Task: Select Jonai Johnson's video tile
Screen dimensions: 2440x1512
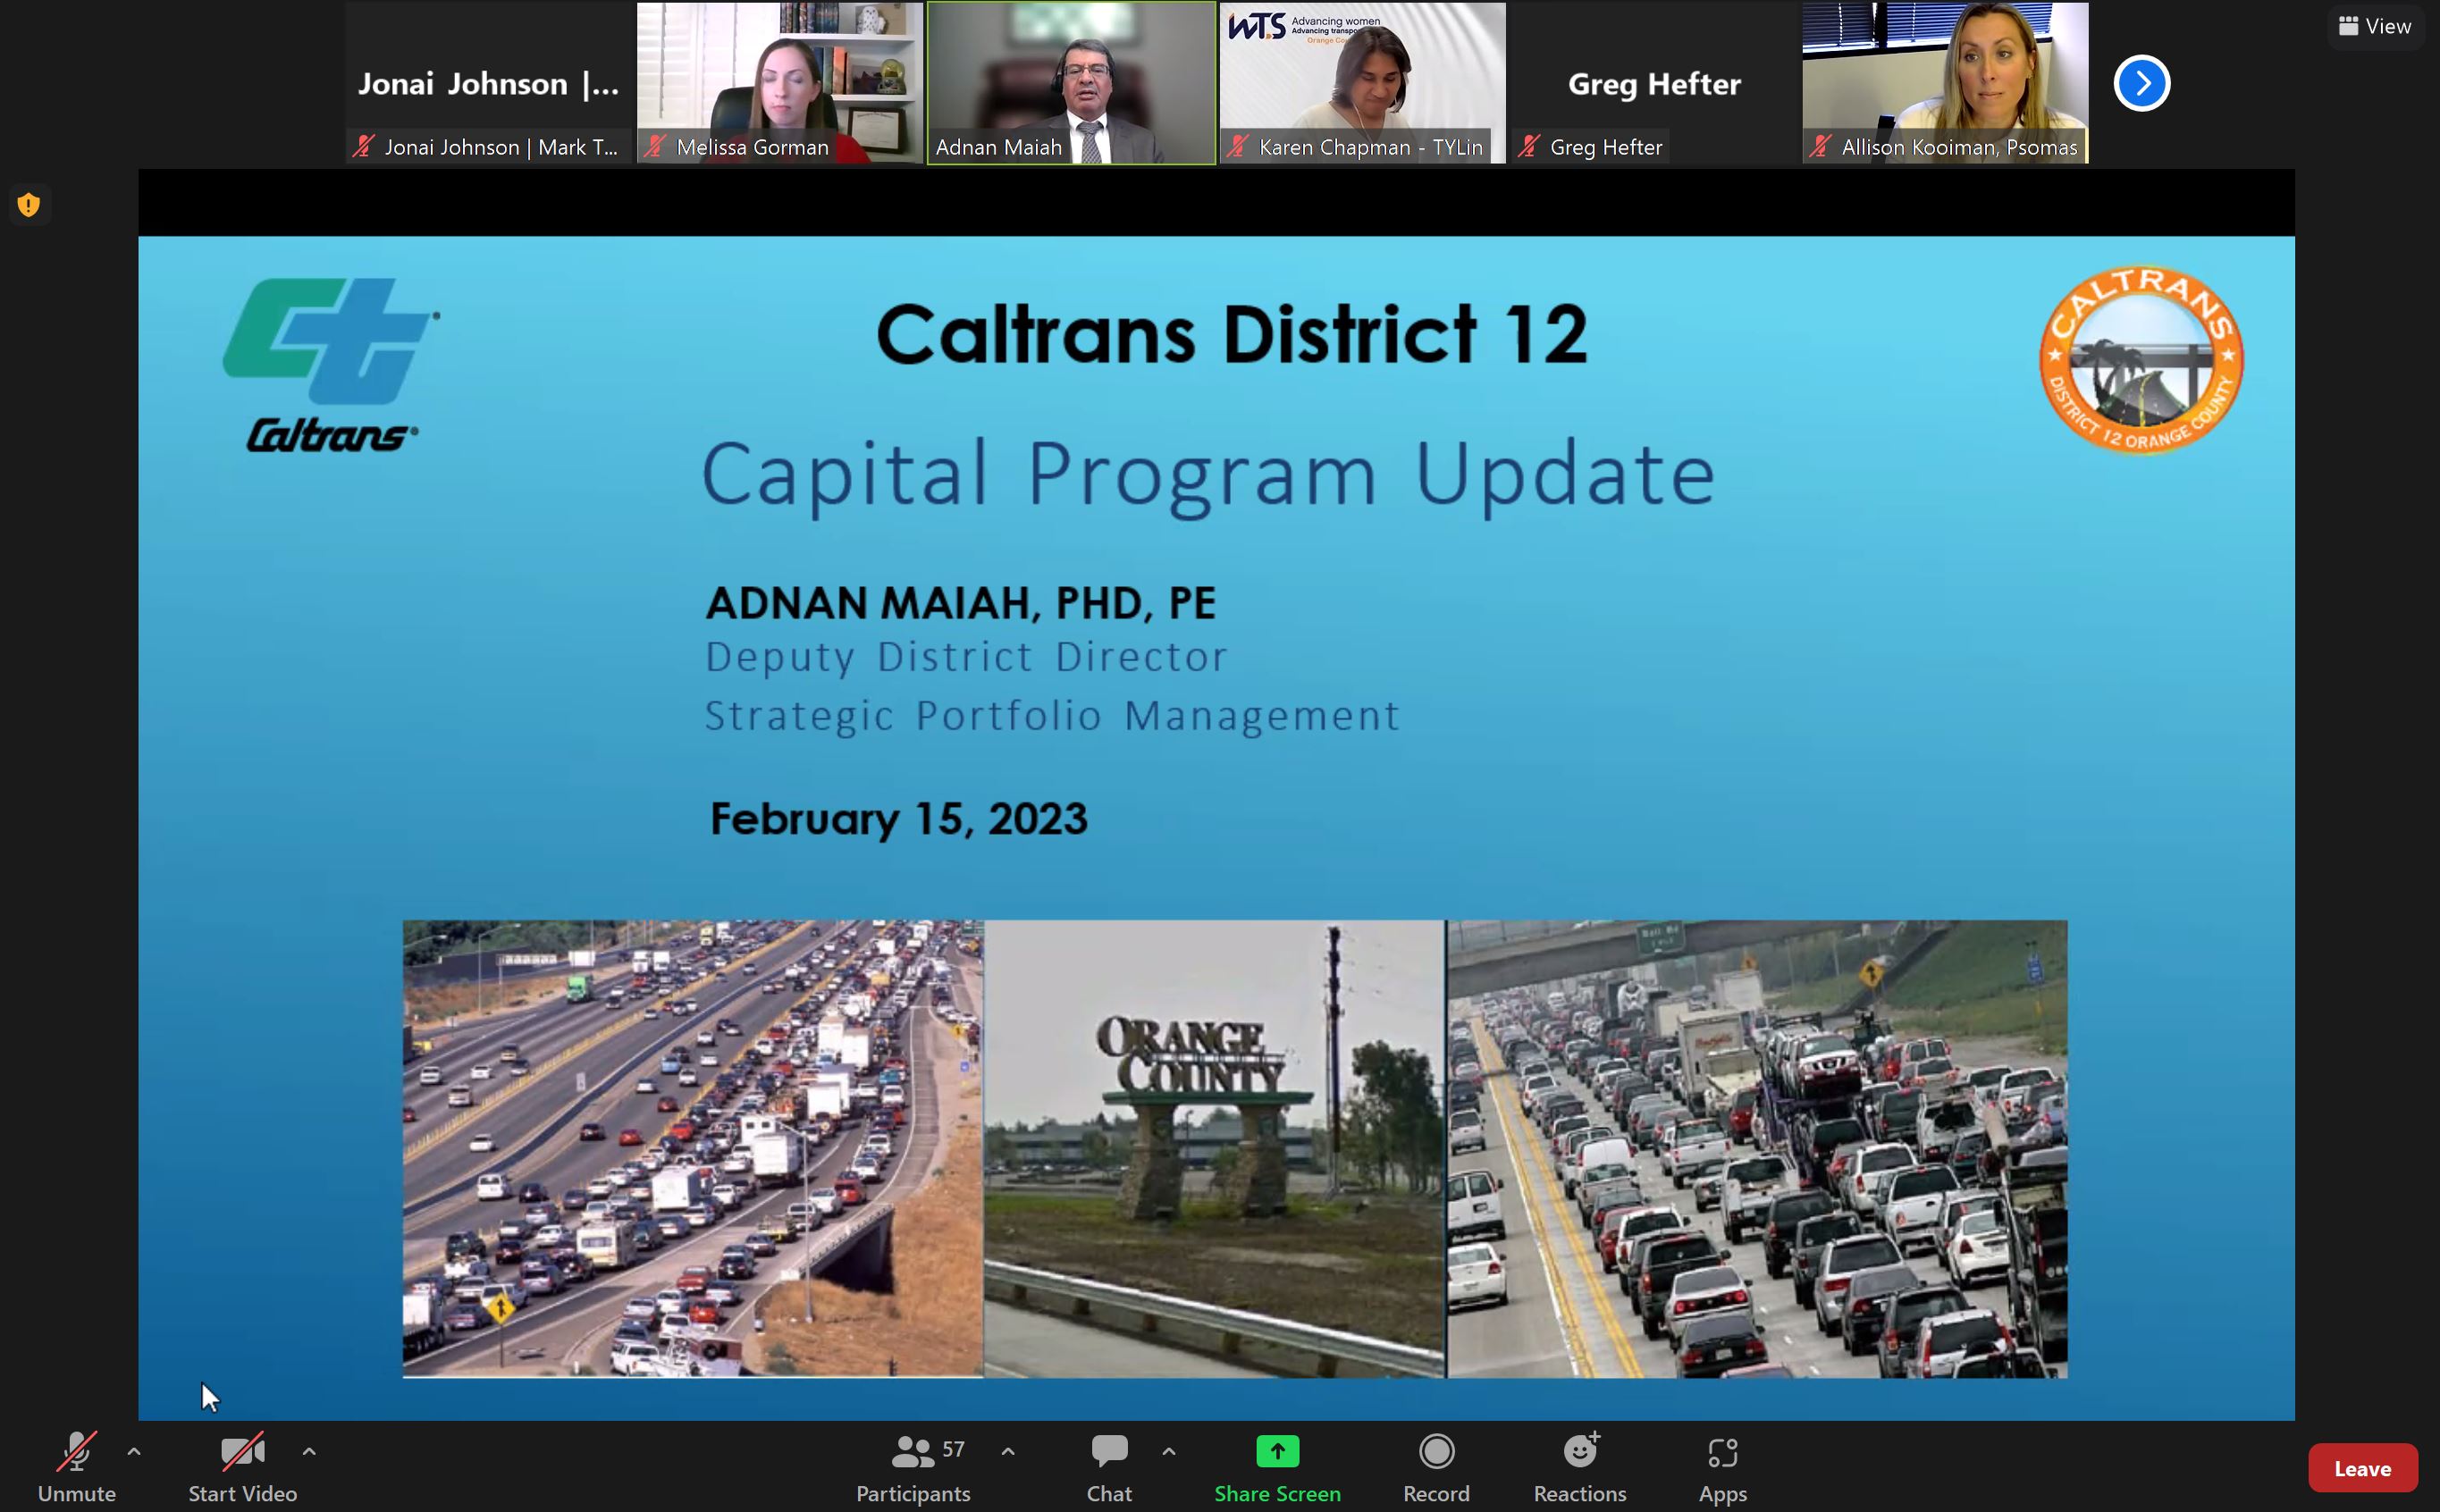Action: tap(489, 83)
